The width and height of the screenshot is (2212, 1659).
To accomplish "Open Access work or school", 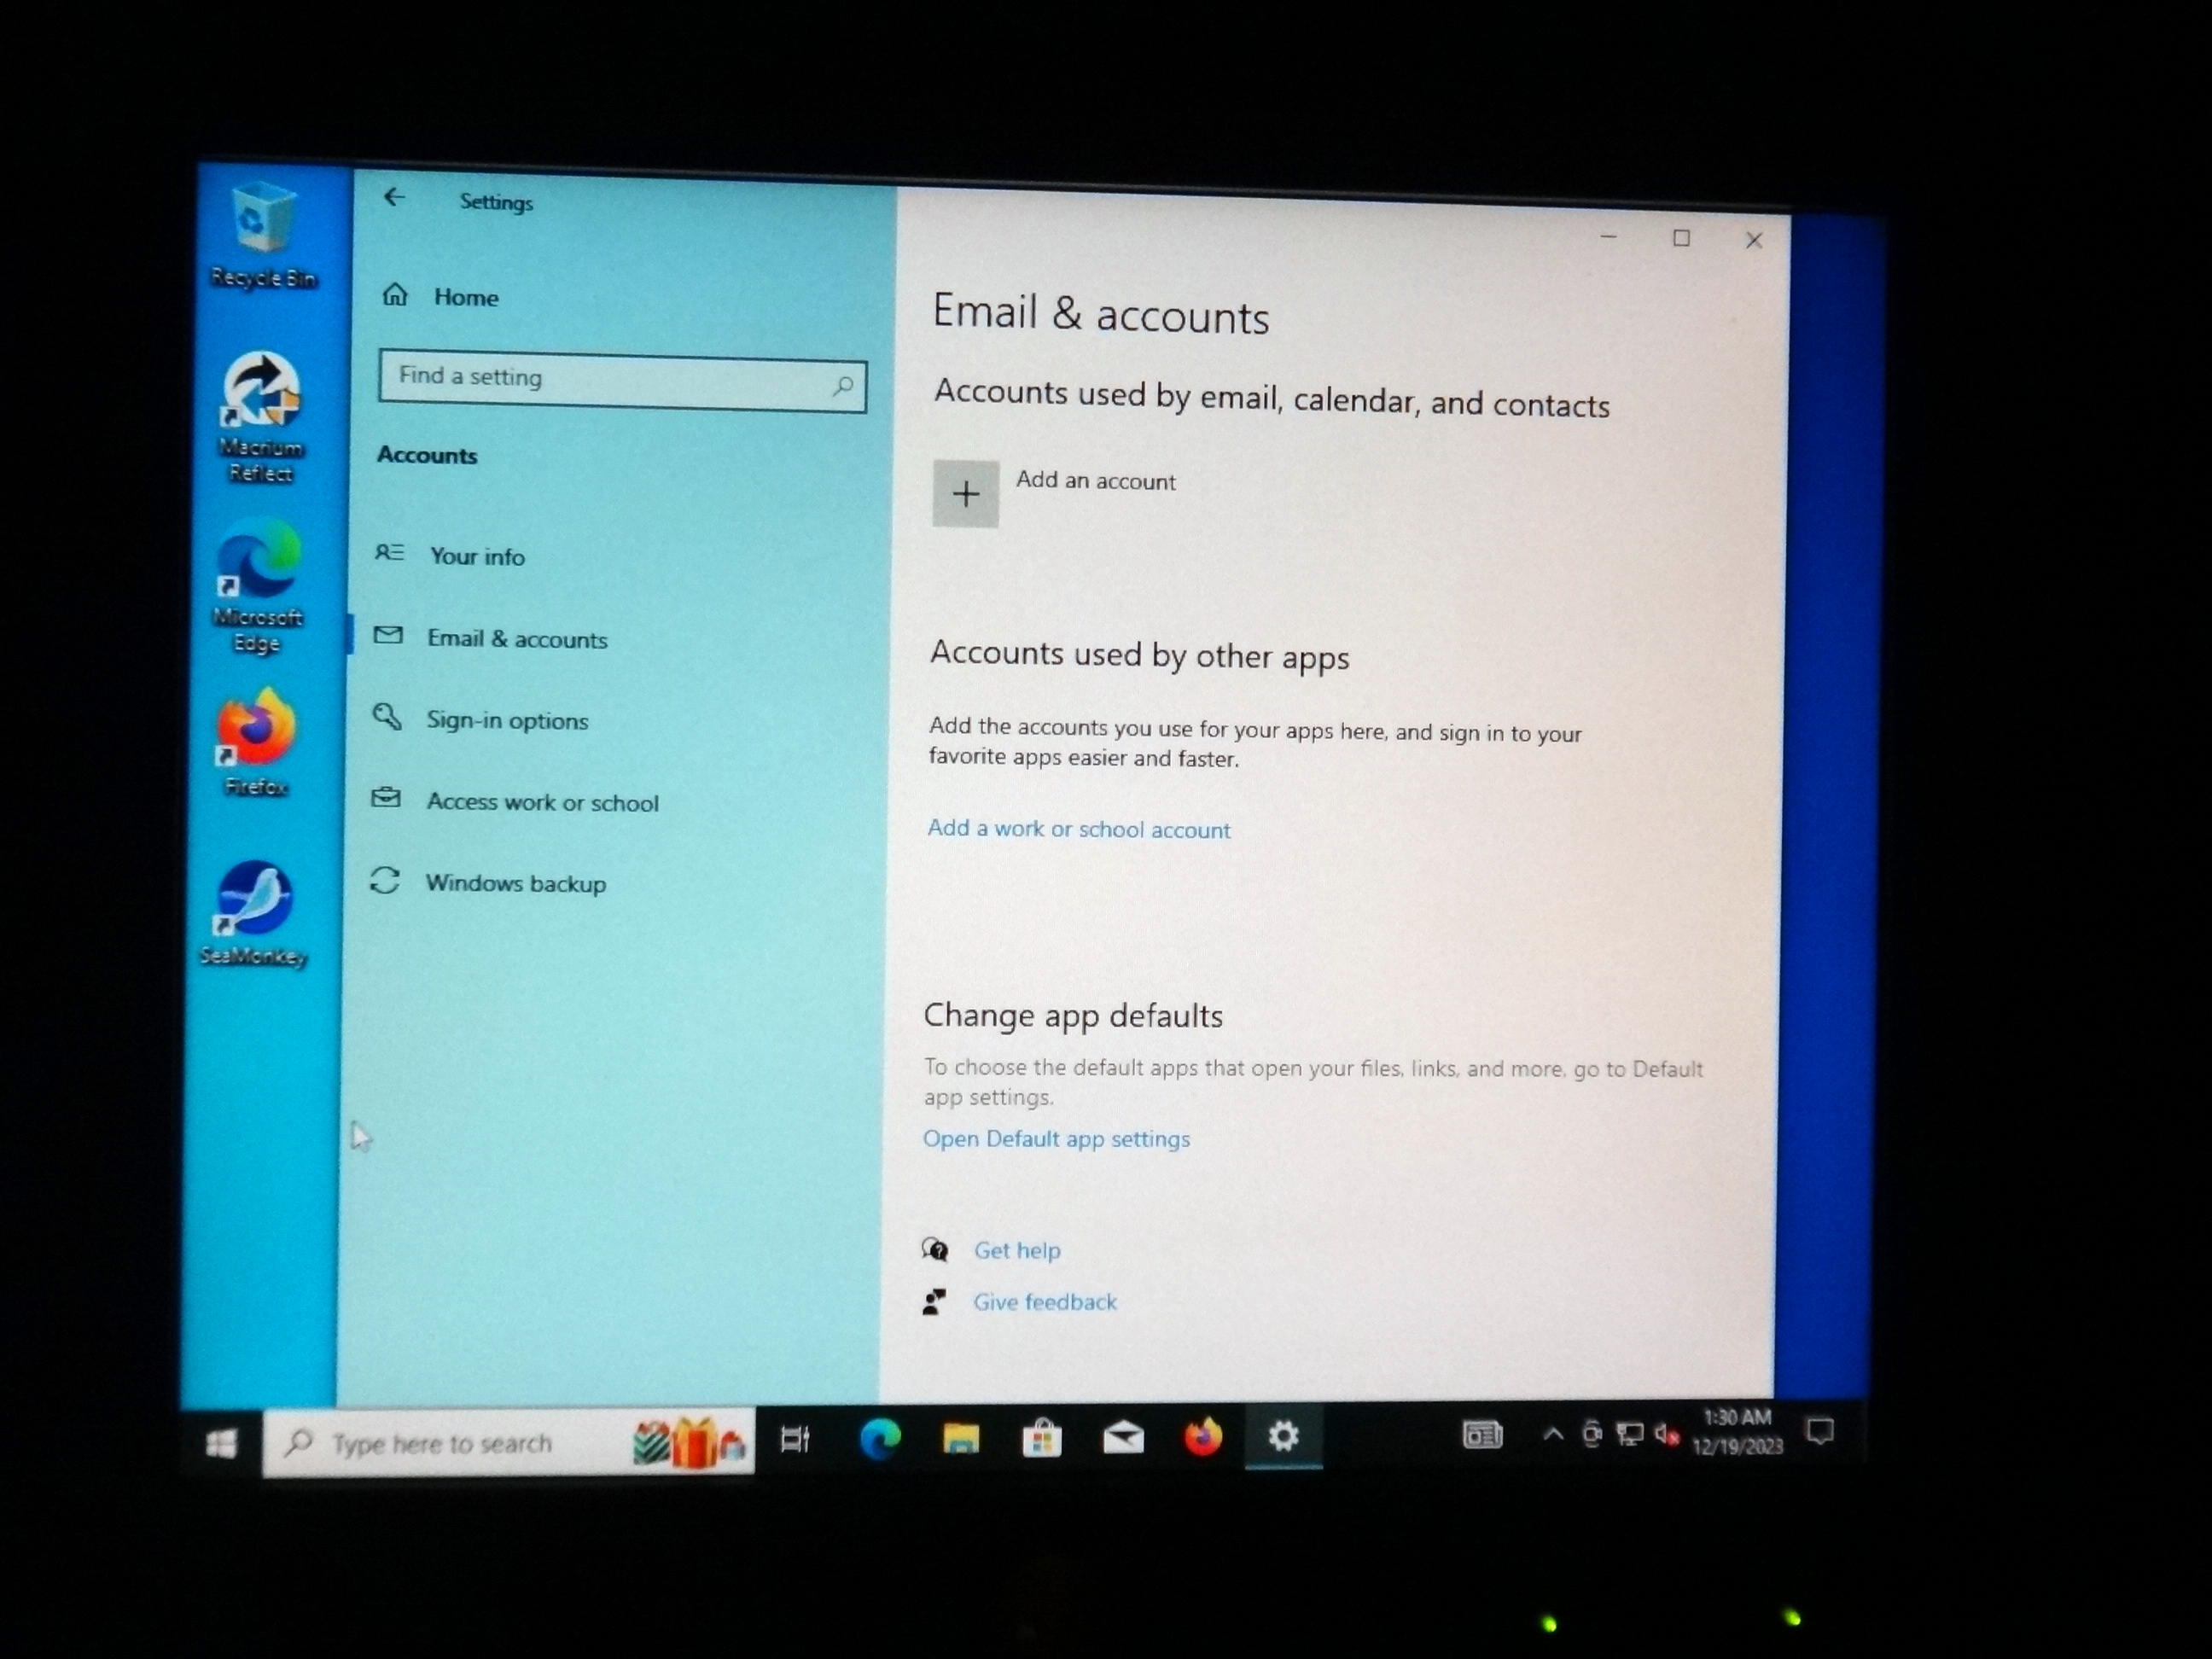I will coord(515,801).
